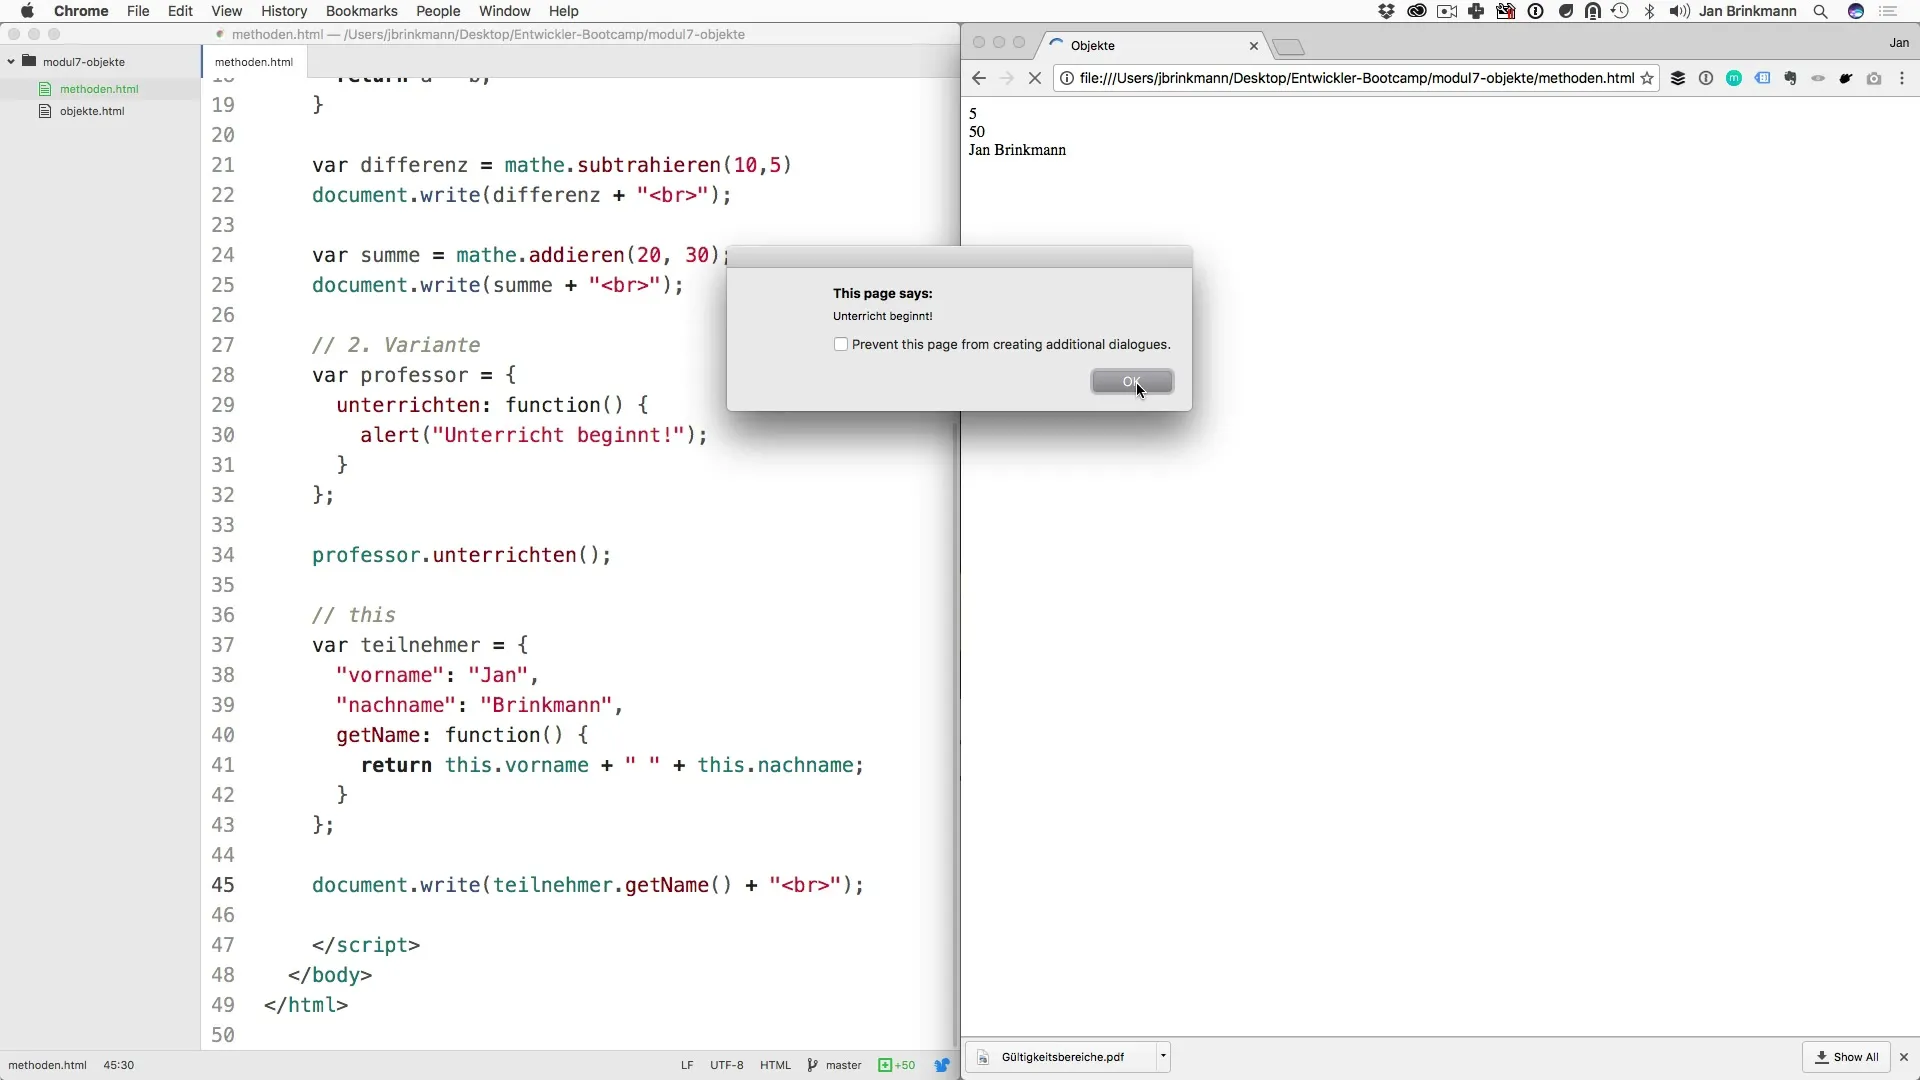Select methoden.html editor tab
The width and height of the screenshot is (1920, 1080).
254,62
